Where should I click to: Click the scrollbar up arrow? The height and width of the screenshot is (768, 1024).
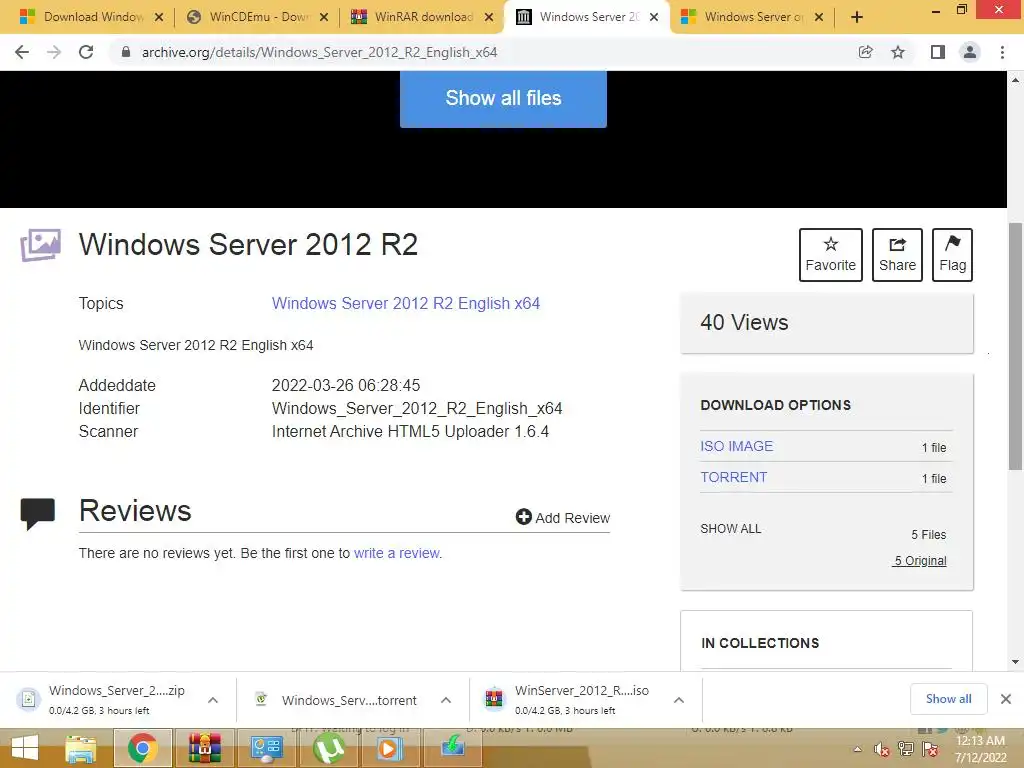(1015, 80)
